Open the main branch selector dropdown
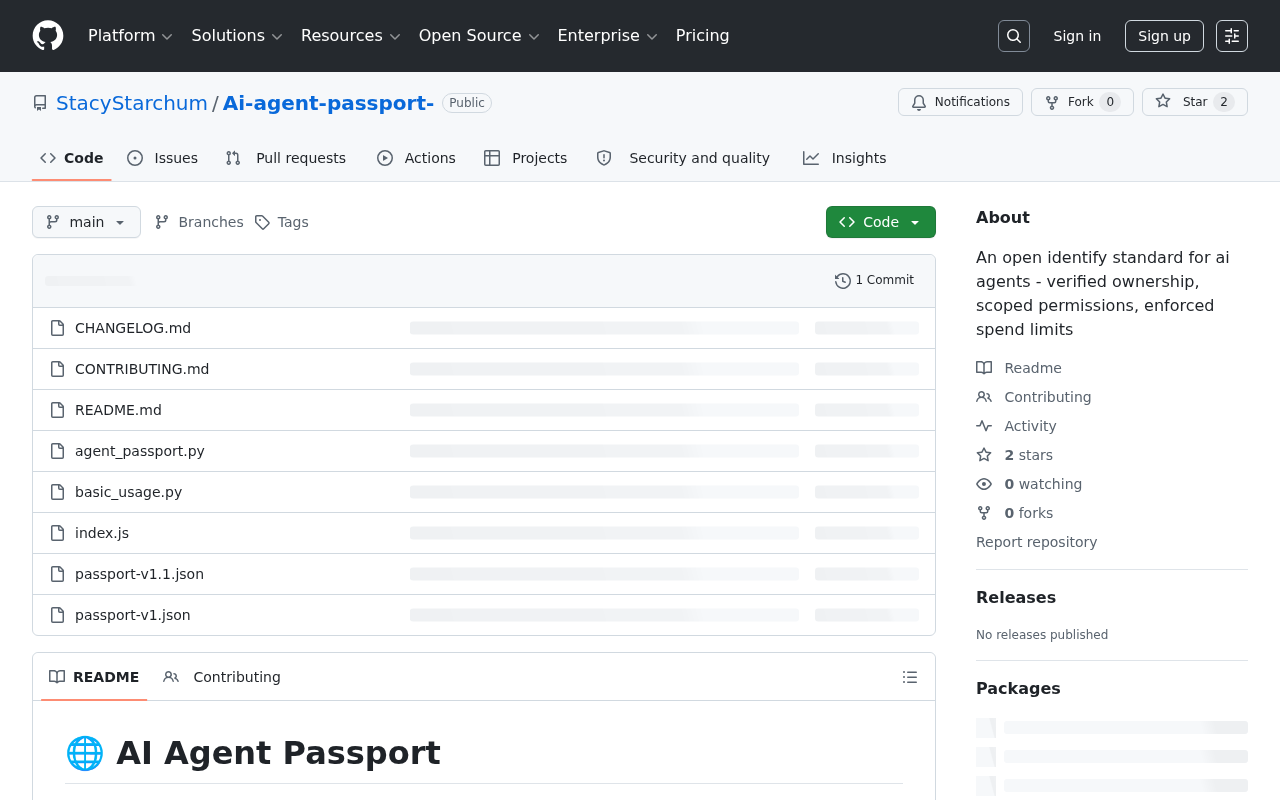The image size is (1280, 800). (86, 222)
